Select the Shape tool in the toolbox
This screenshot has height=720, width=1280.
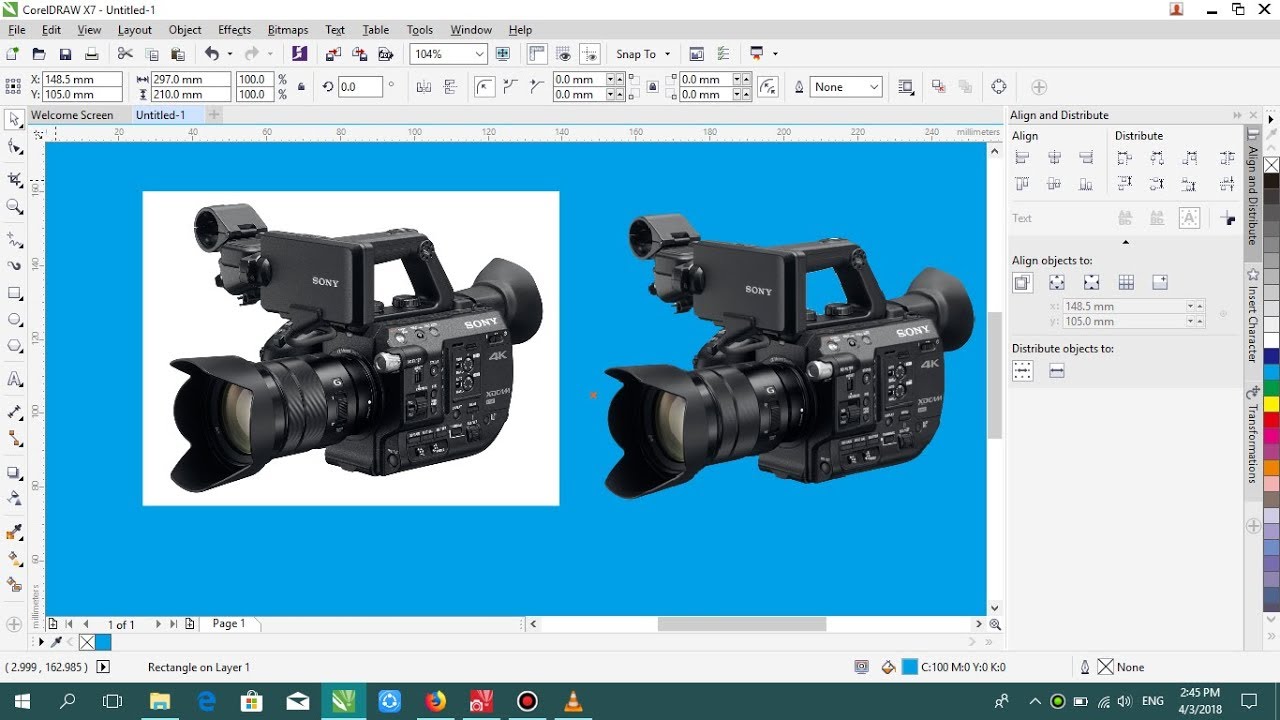[x=15, y=148]
